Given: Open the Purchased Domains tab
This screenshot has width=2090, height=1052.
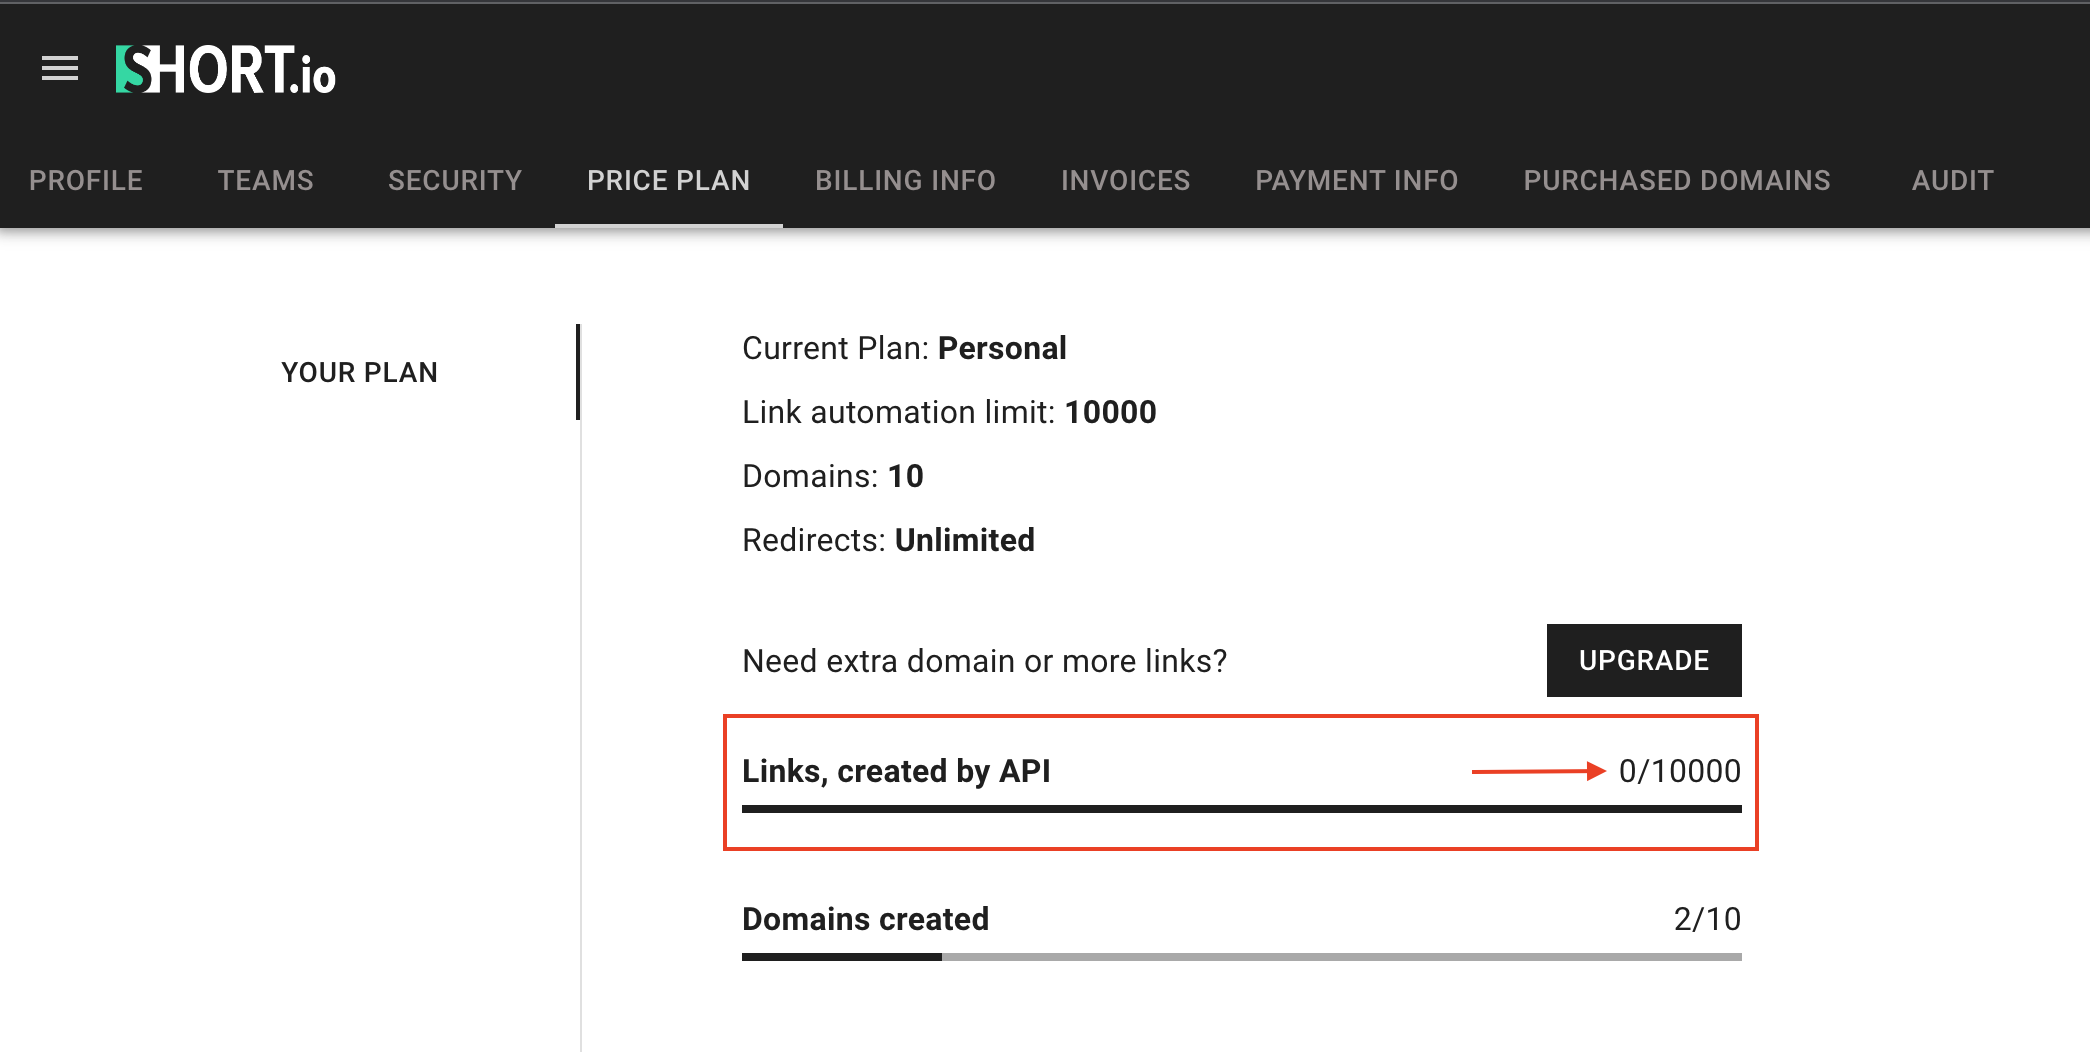Looking at the screenshot, I should tap(1676, 180).
